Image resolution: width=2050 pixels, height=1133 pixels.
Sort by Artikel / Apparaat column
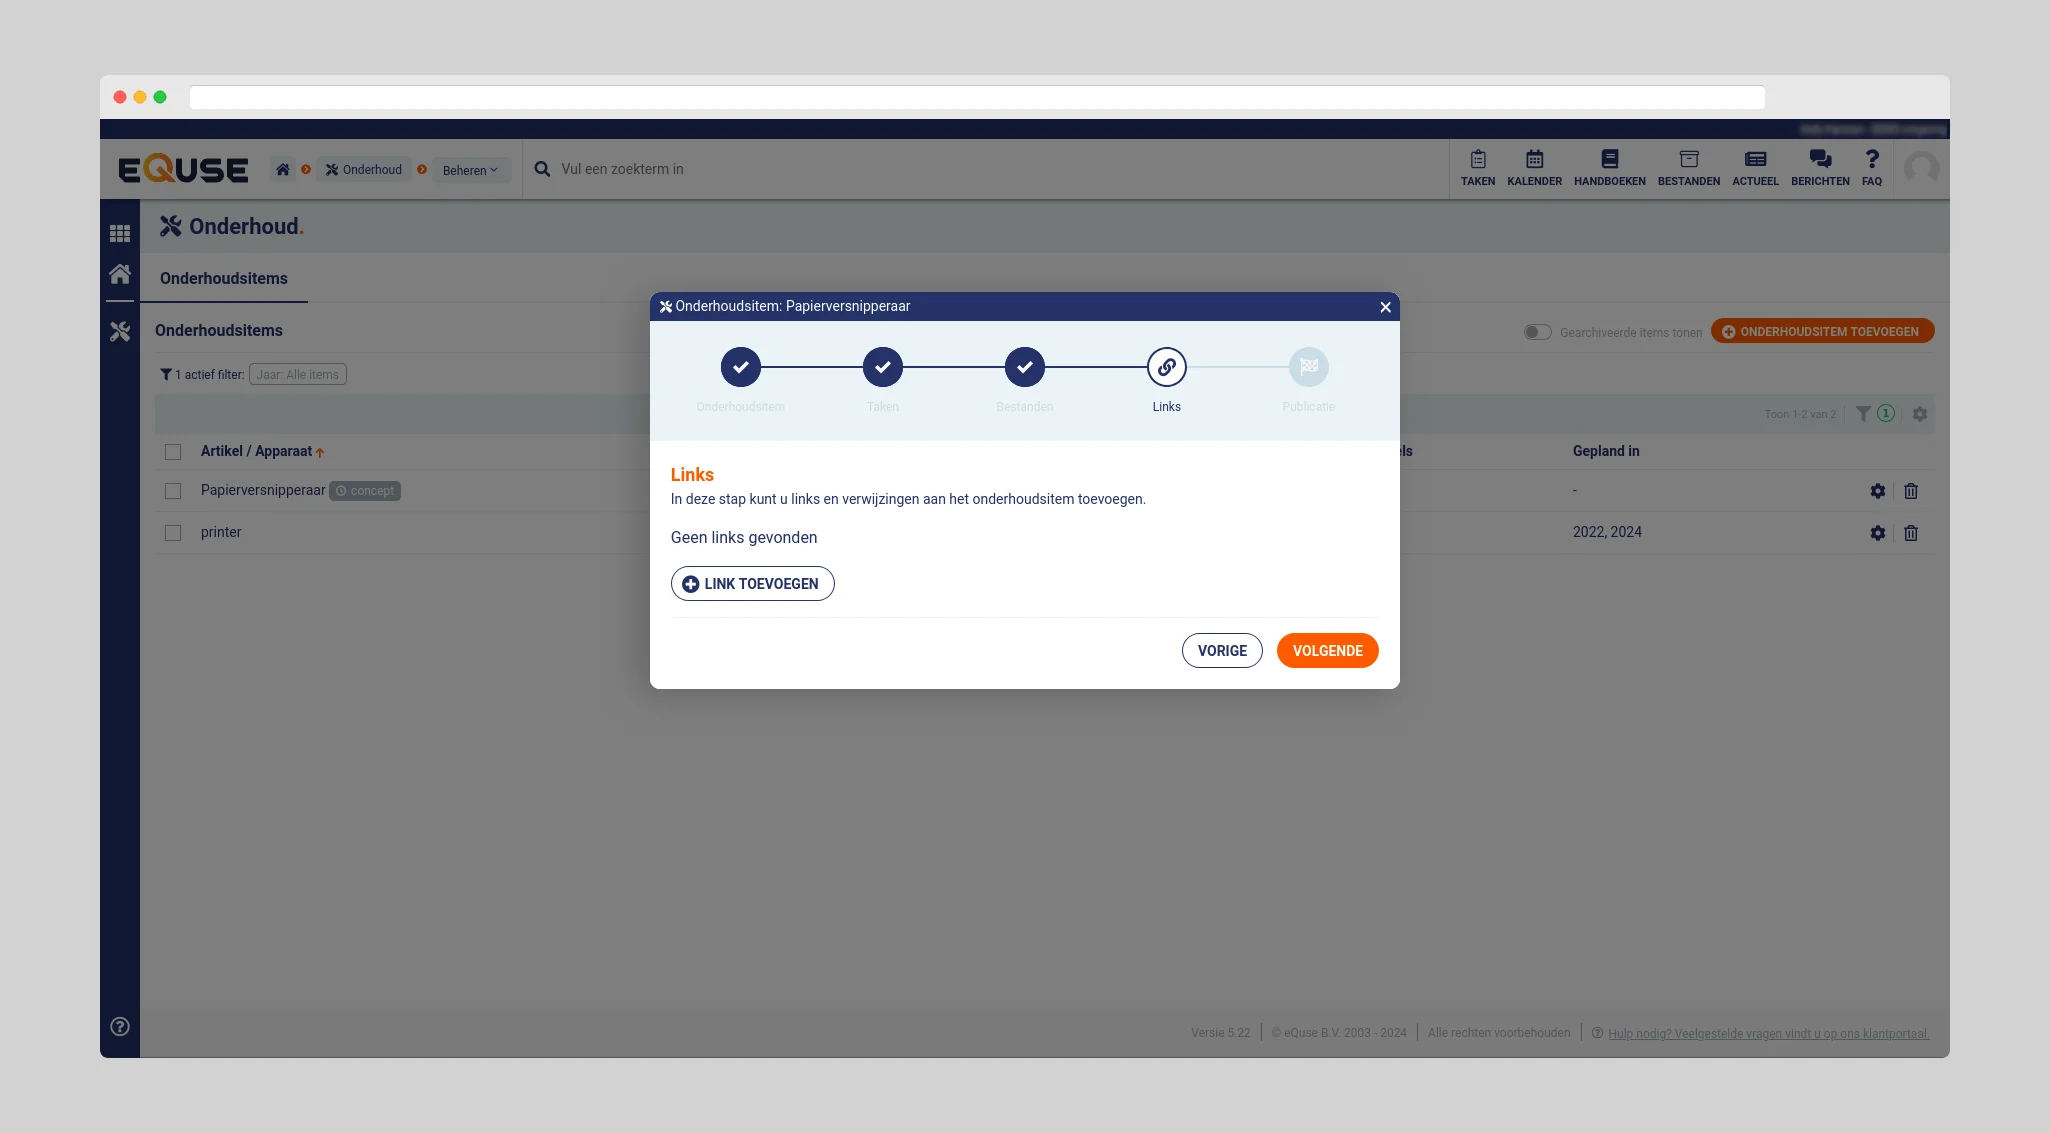coord(256,451)
